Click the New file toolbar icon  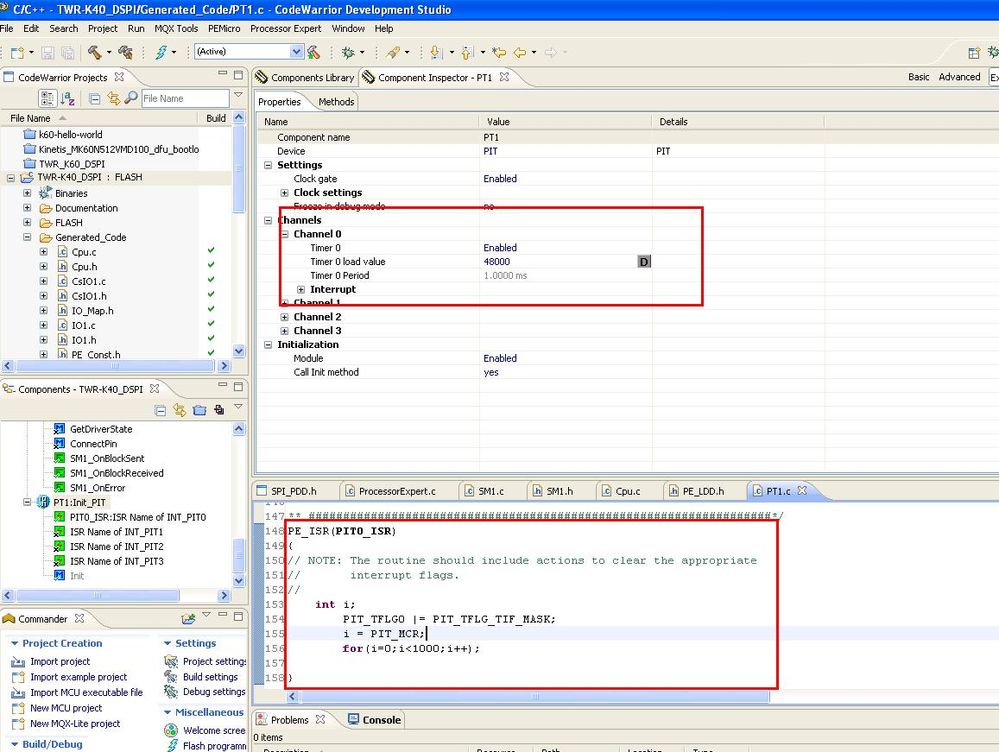(x=17, y=52)
